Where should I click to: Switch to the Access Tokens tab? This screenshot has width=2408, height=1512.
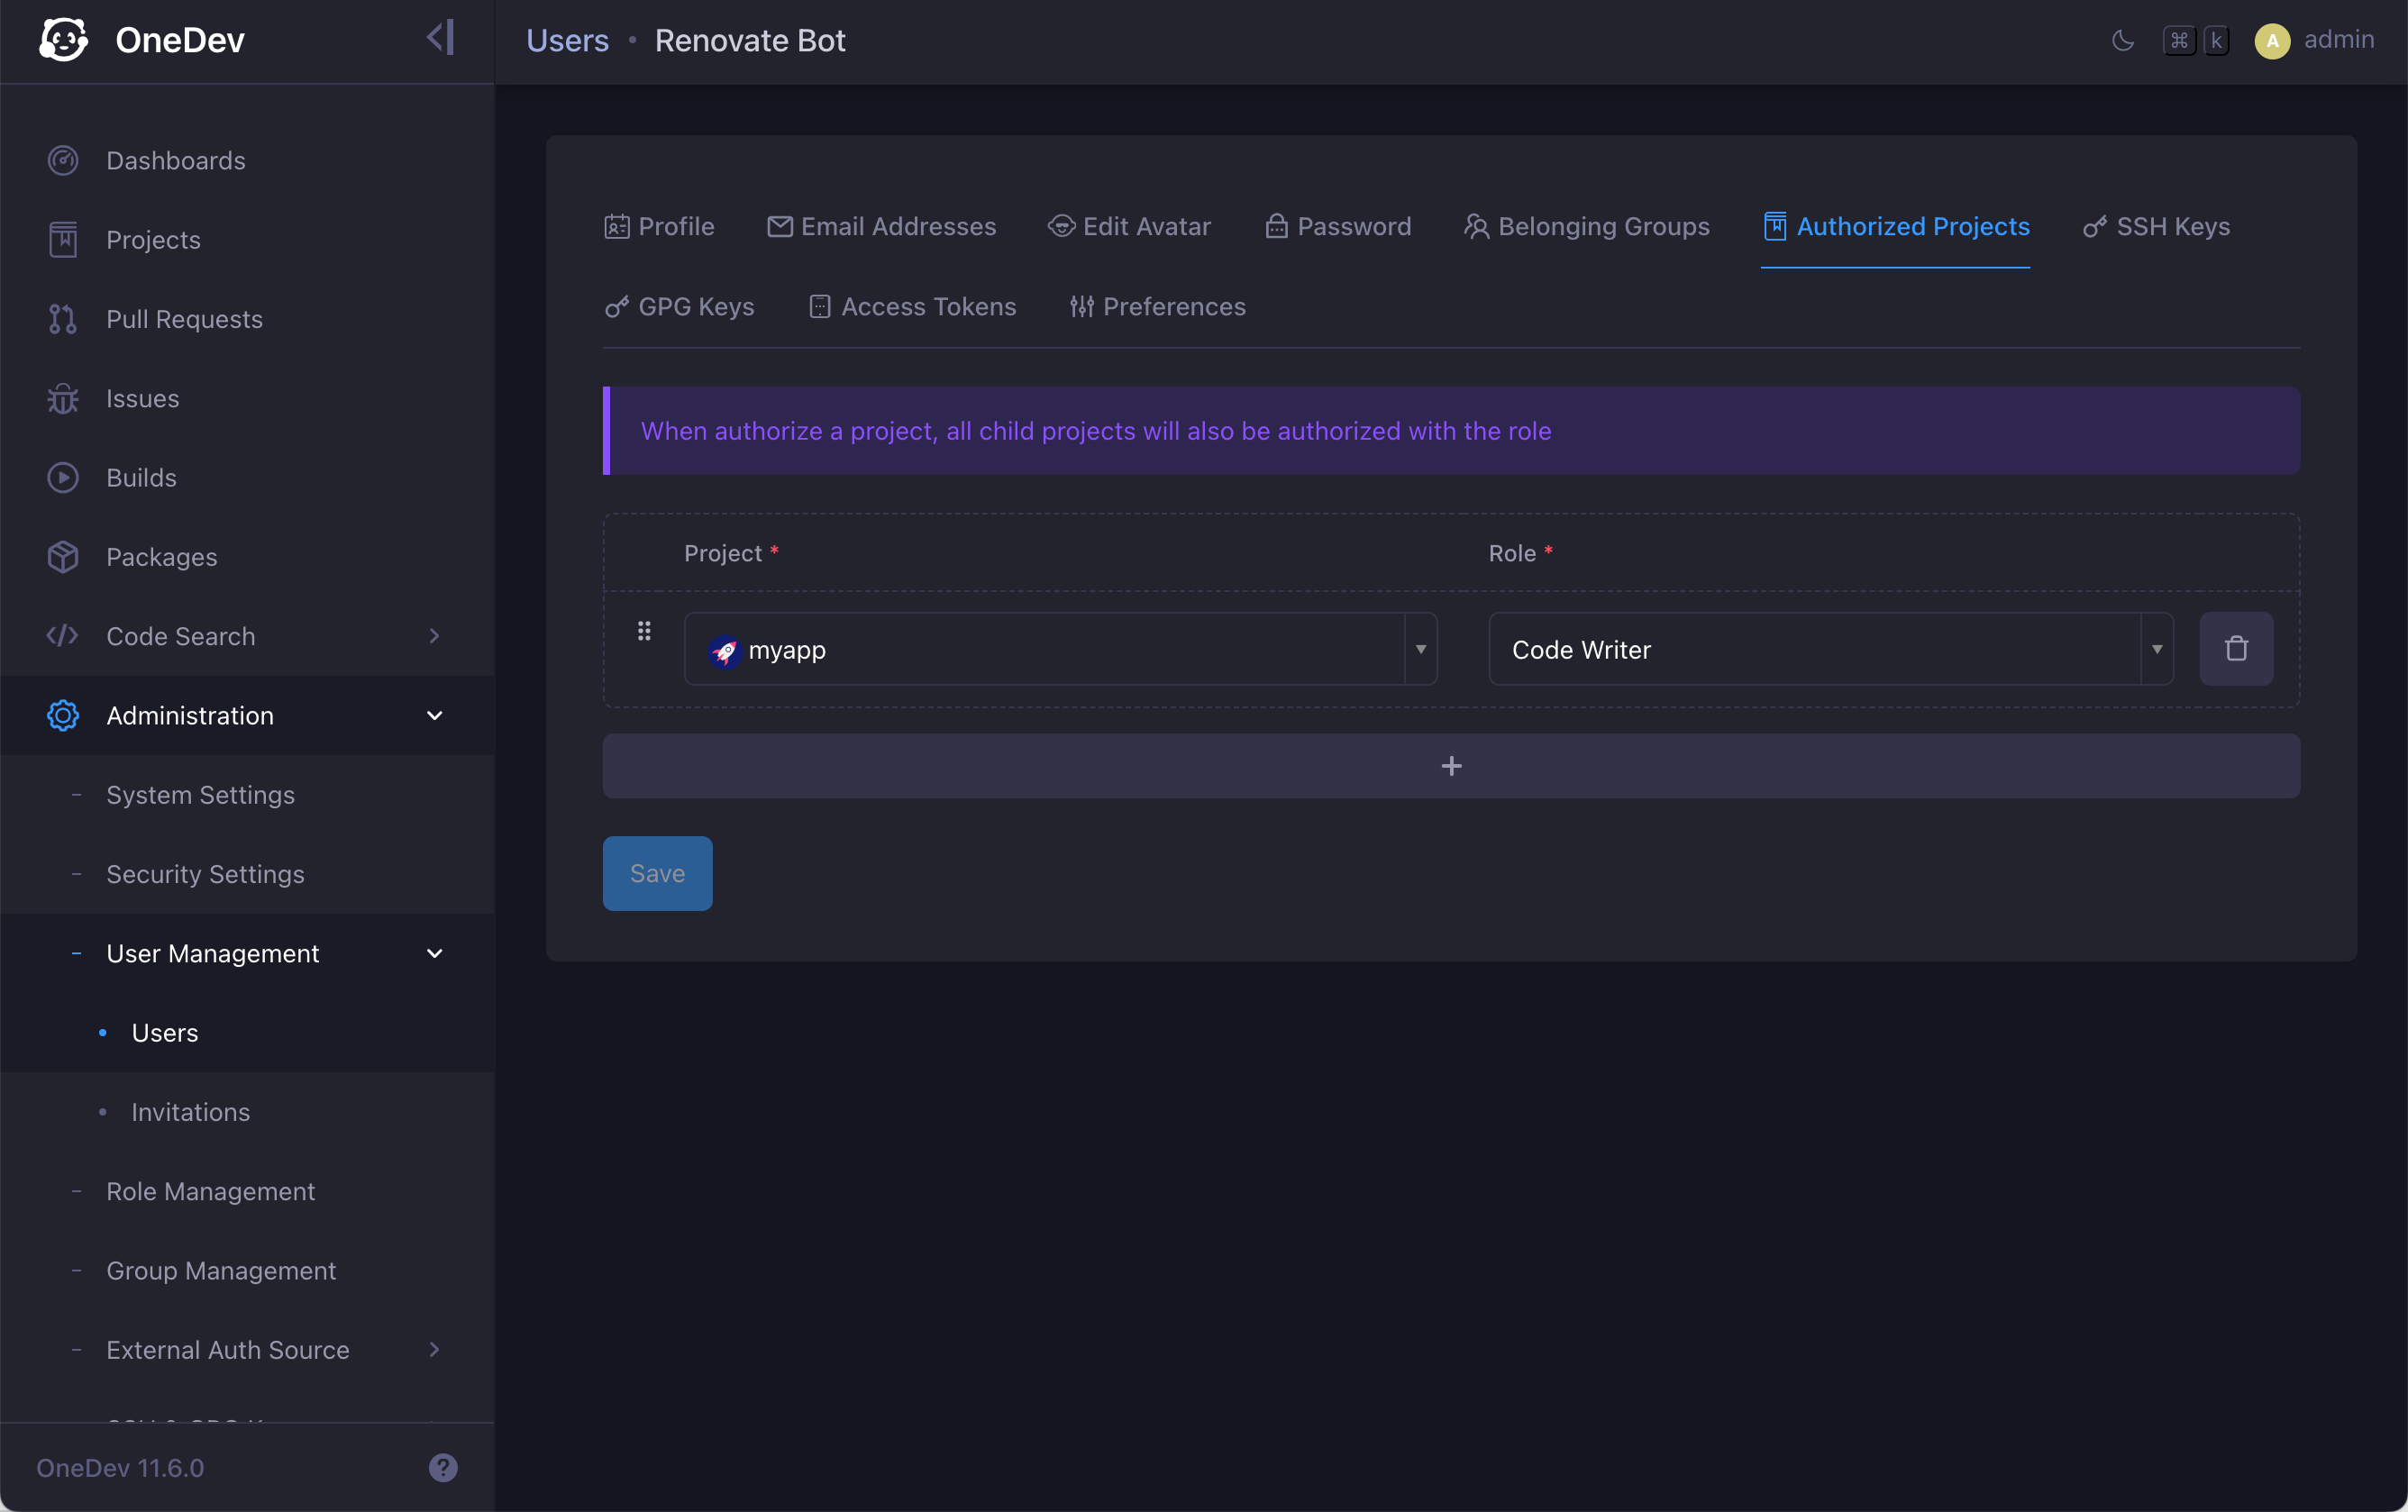click(x=912, y=307)
